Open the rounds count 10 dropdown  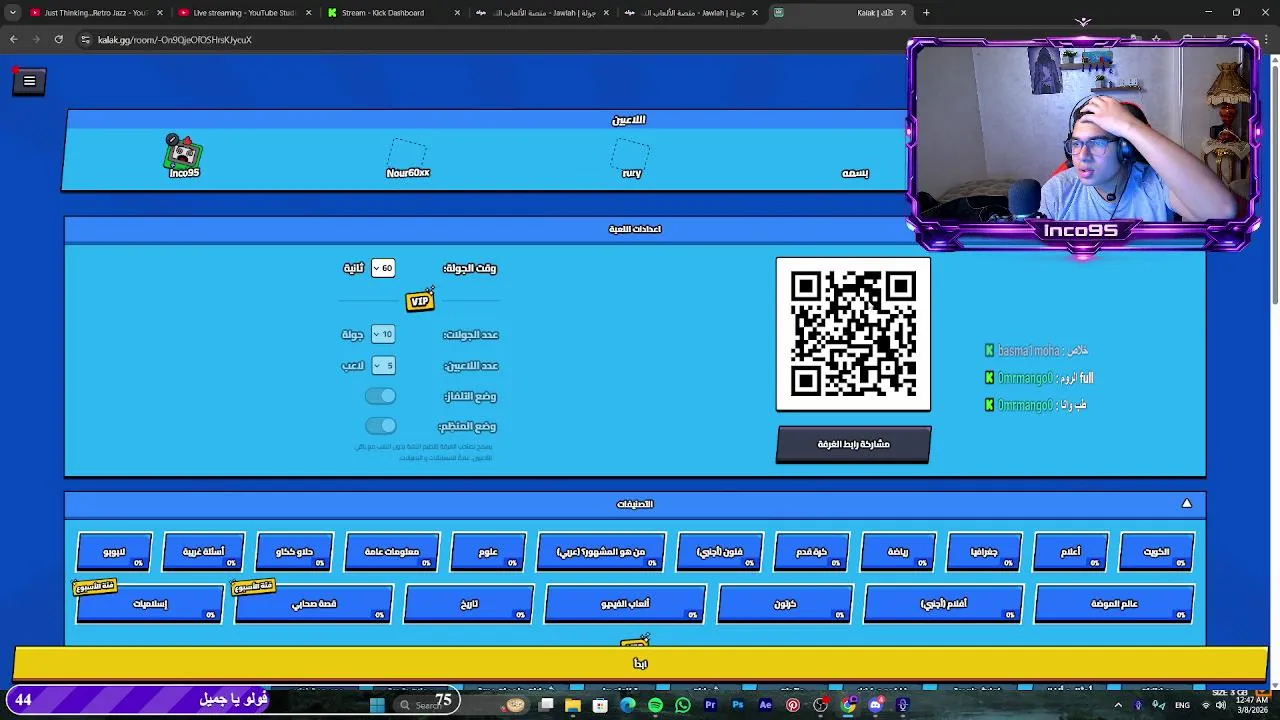coord(383,334)
